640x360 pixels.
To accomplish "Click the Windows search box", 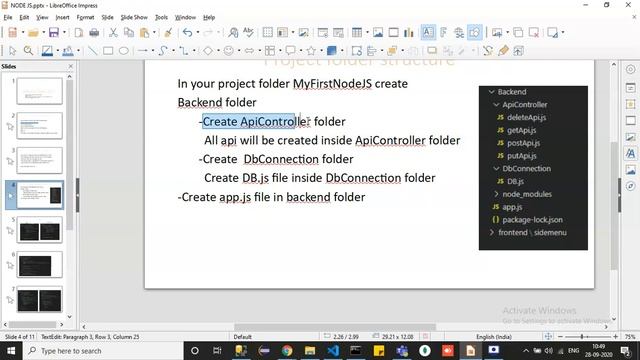I will click(x=103, y=351).
